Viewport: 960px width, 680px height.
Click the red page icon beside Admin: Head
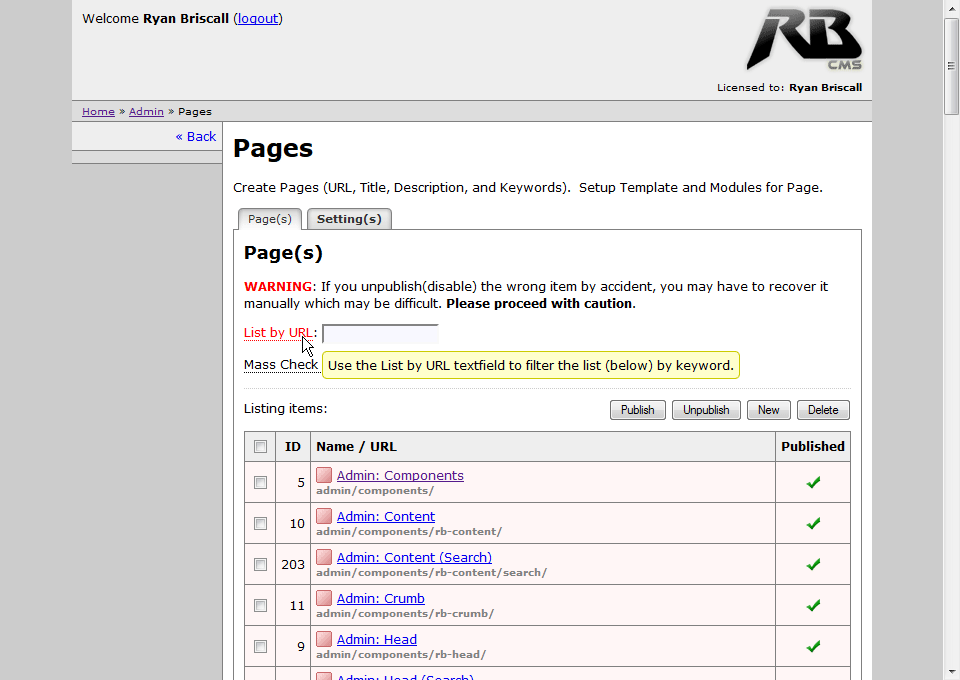[324, 639]
